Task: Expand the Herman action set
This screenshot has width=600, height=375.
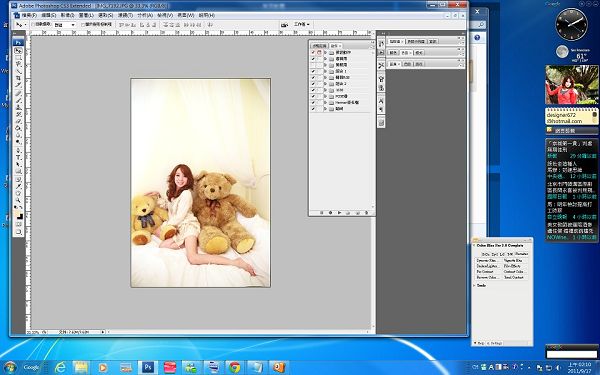Action: coord(325,103)
